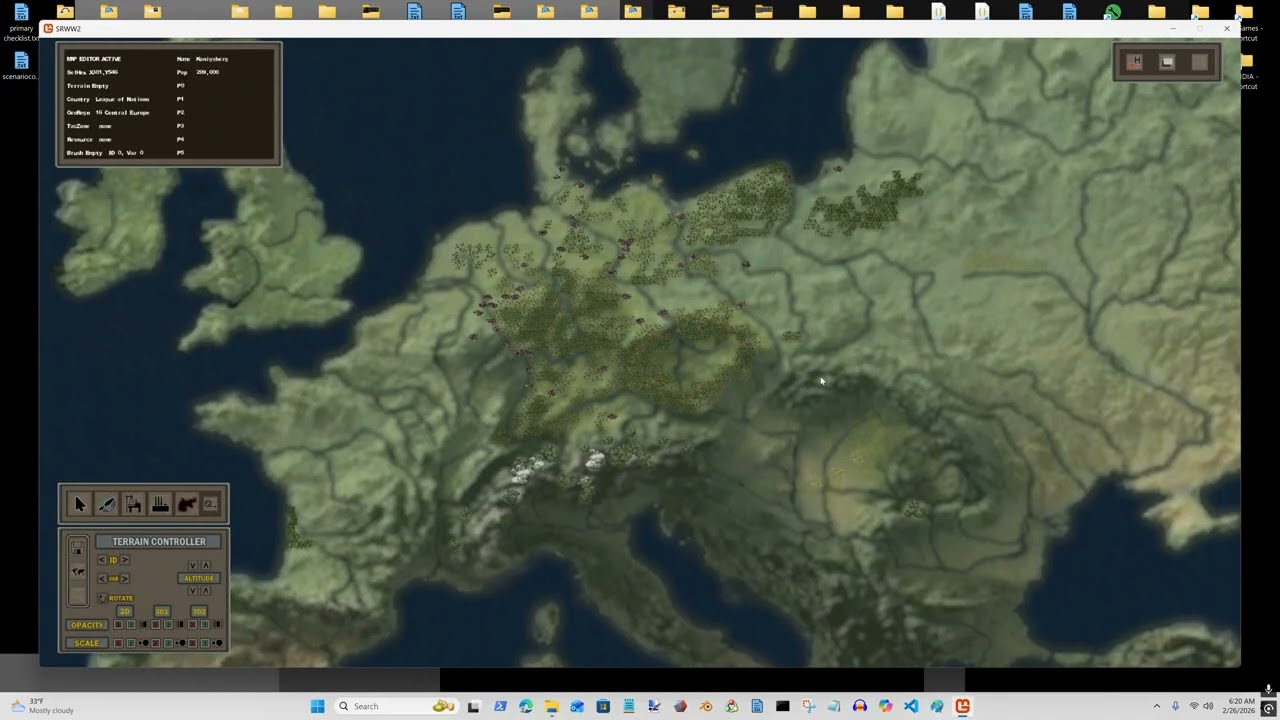Click the down arrow below ALTITUDE

click(193, 591)
